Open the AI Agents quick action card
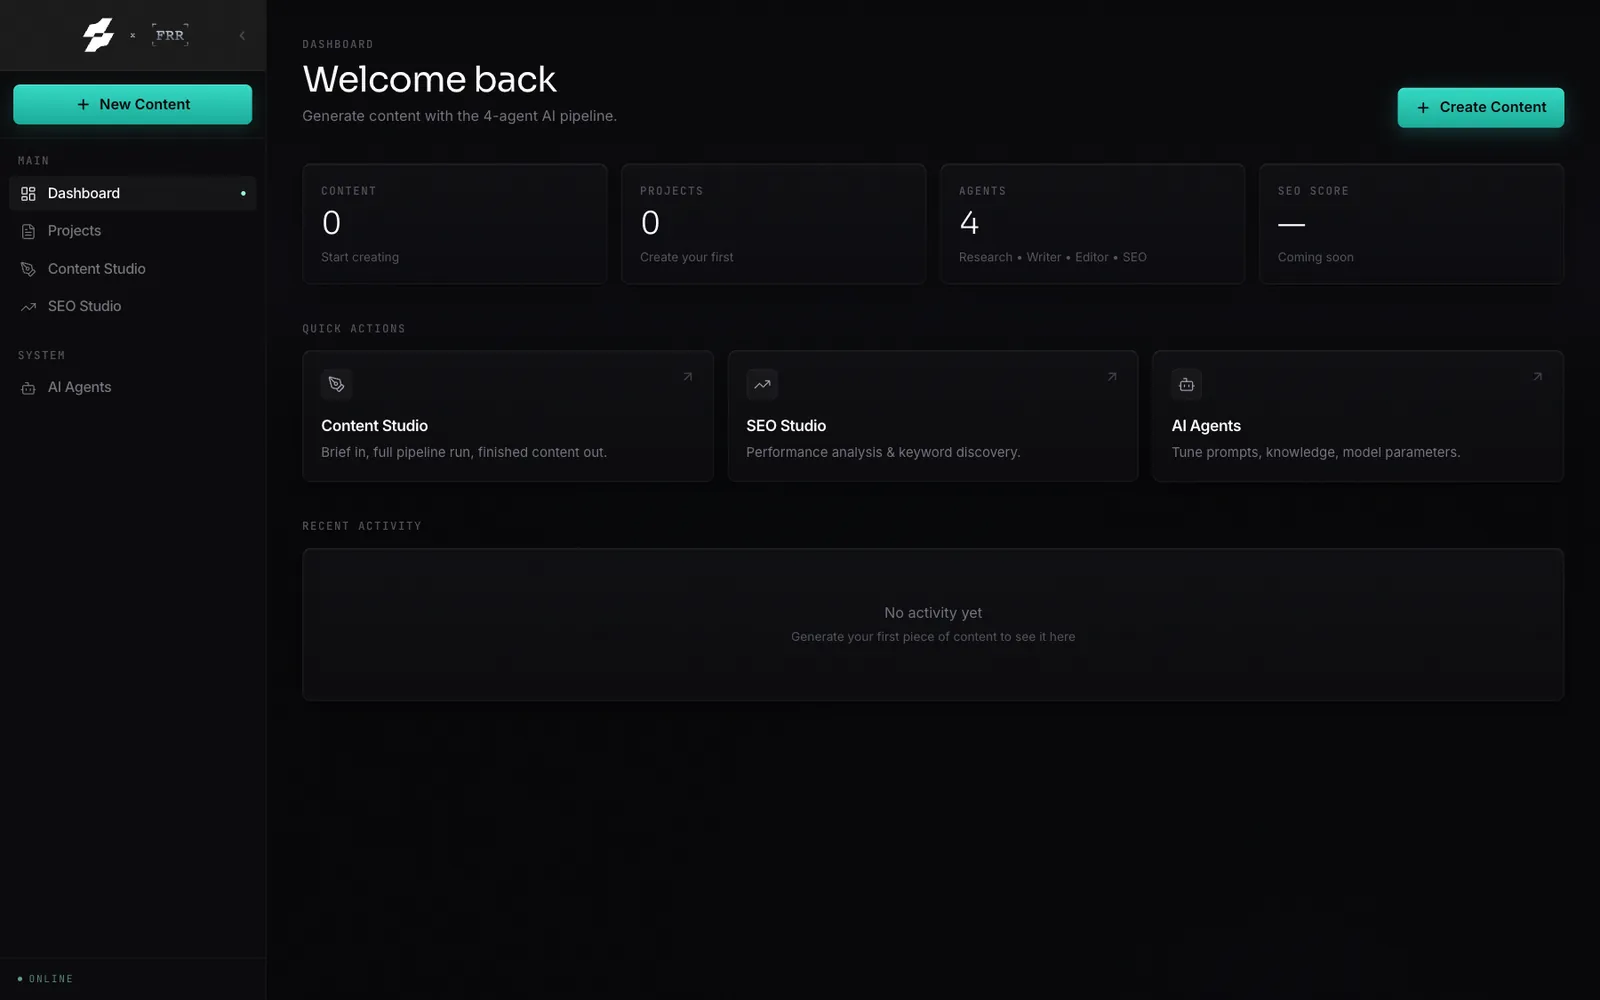 [1358, 416]
